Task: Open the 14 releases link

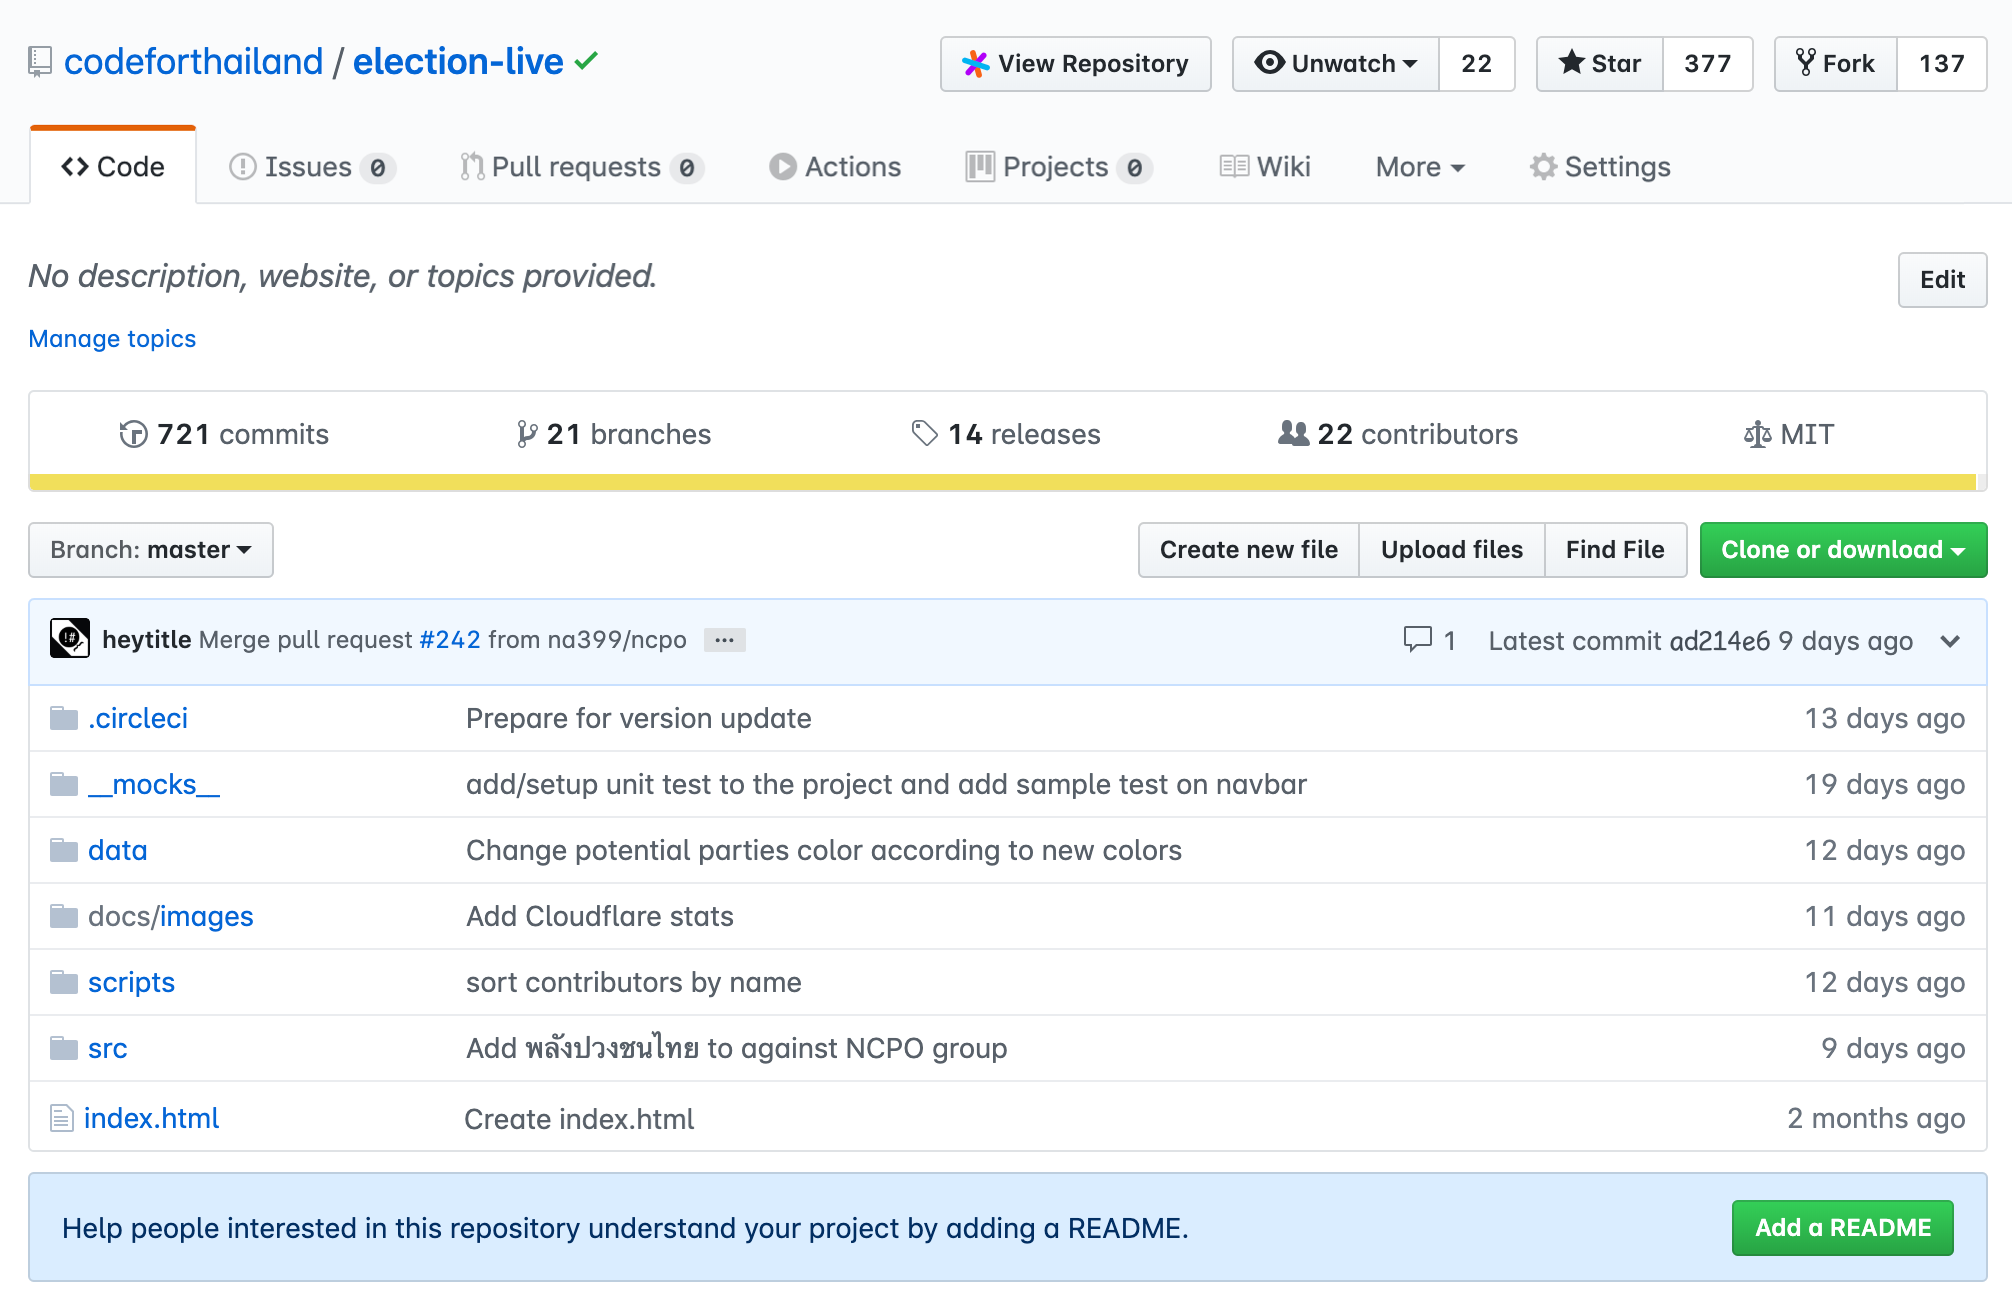Action: [x=1006, y=434]
